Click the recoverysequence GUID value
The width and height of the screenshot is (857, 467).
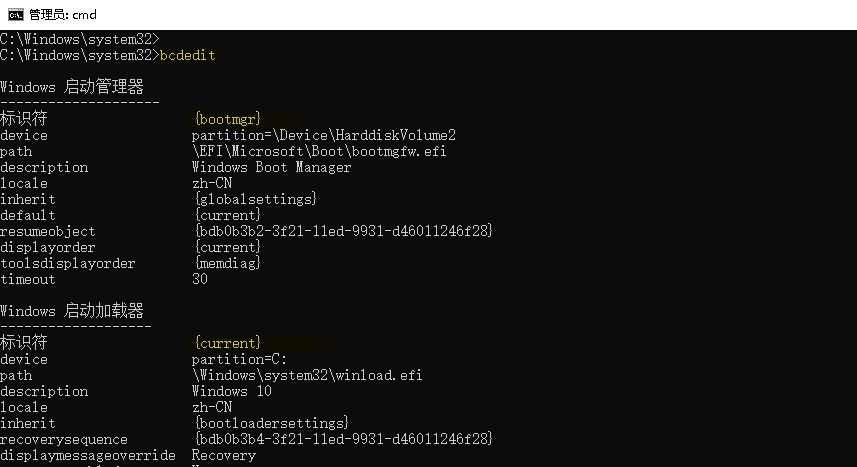click(x=343, y=439)
